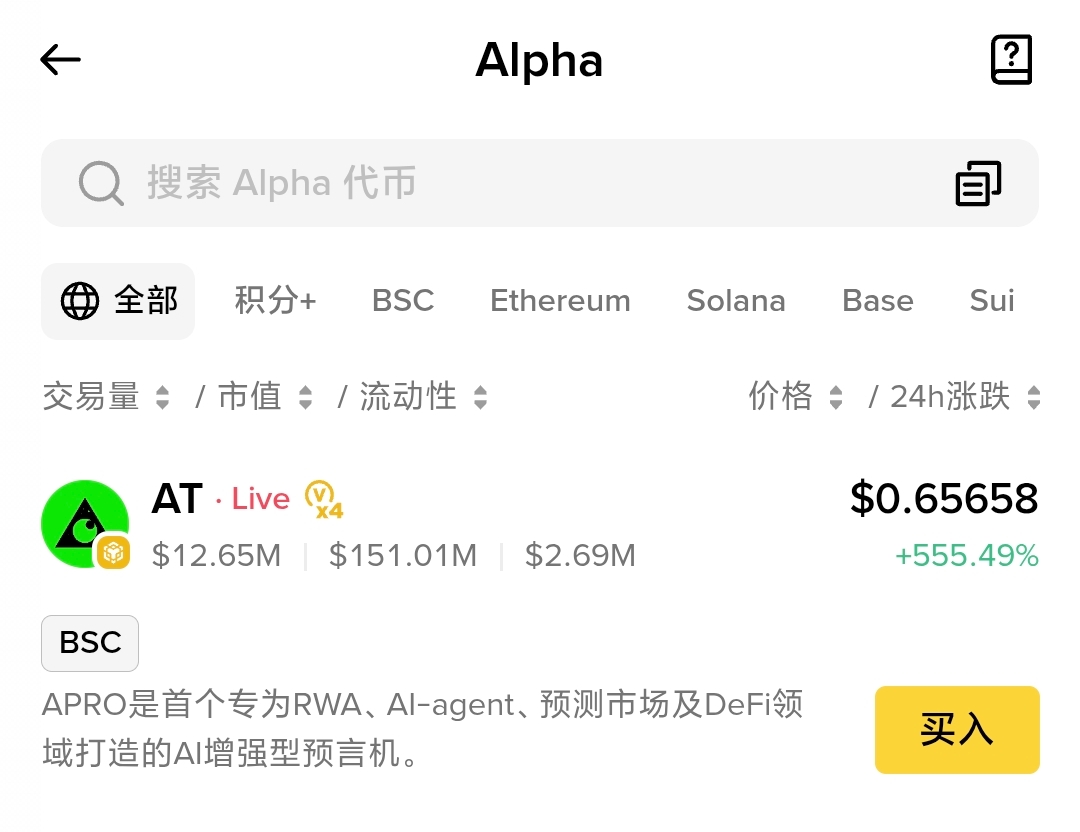Sort list by 市值 market cap

click(x=265, y=398)
